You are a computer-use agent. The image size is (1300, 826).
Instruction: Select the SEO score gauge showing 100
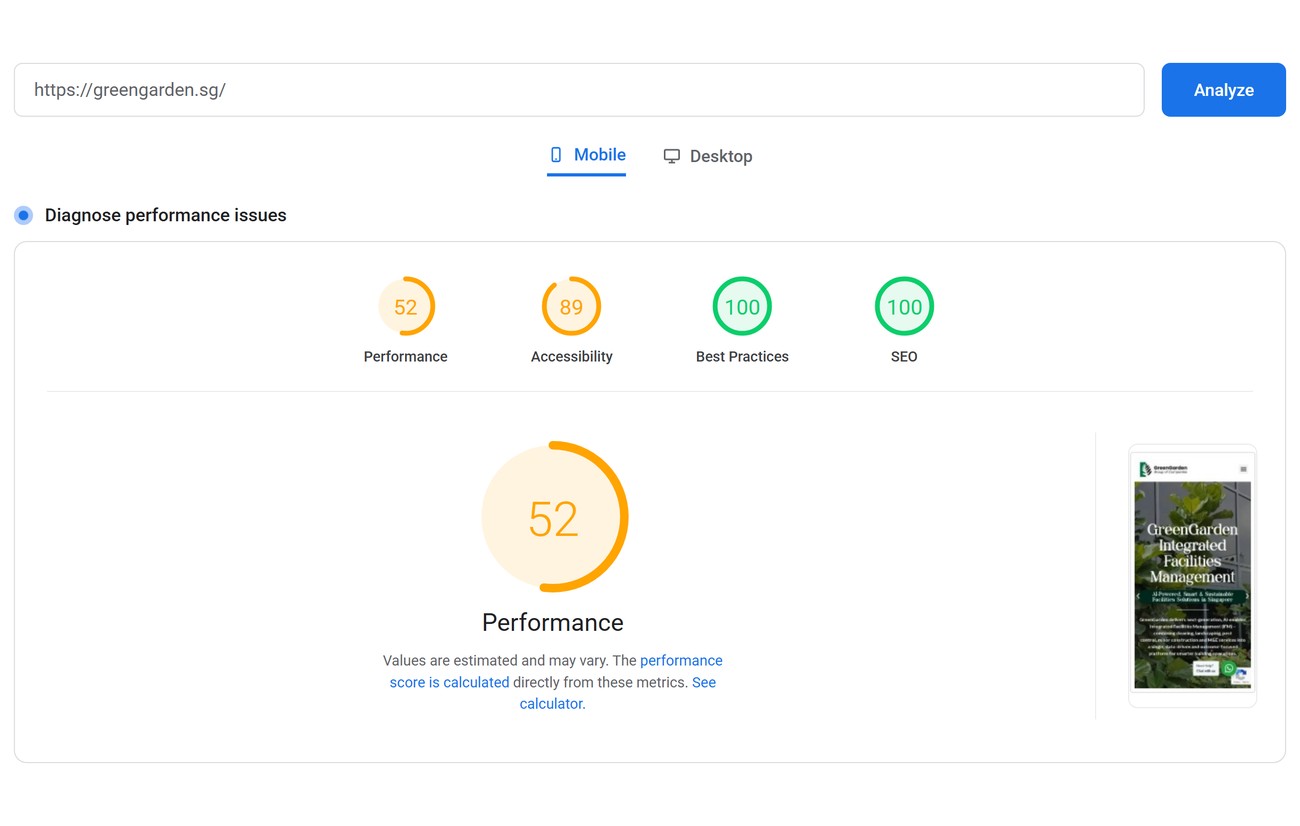click(x=904, y=306)
